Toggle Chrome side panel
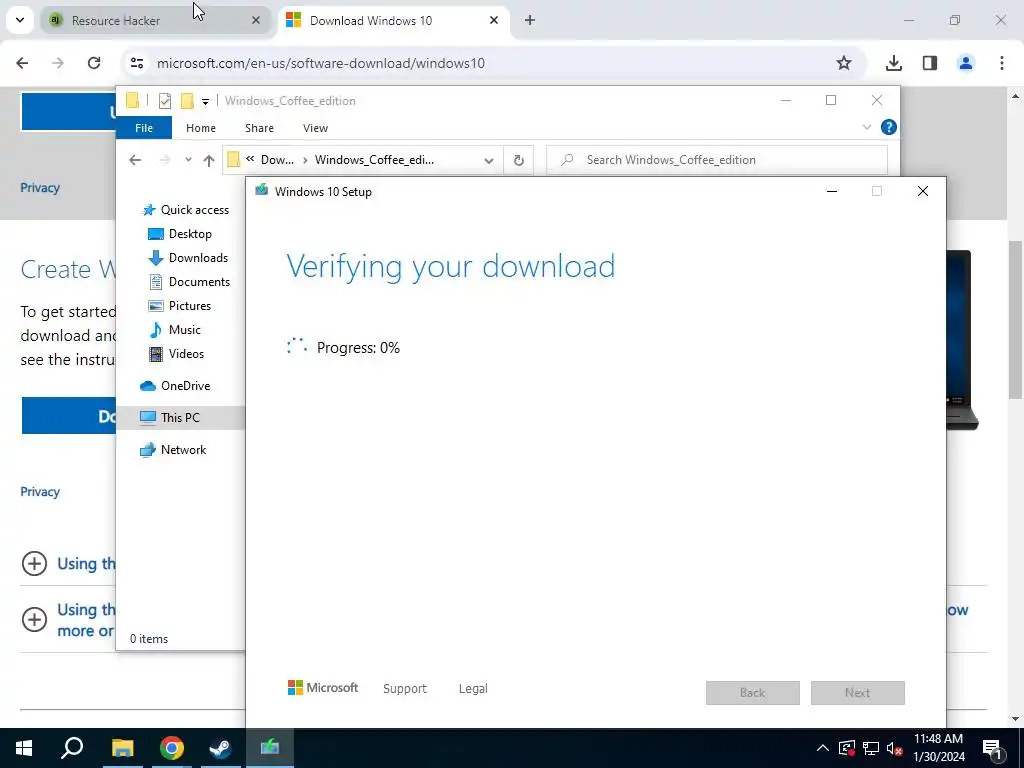1024x768 pixels. [x=930, y=63]
